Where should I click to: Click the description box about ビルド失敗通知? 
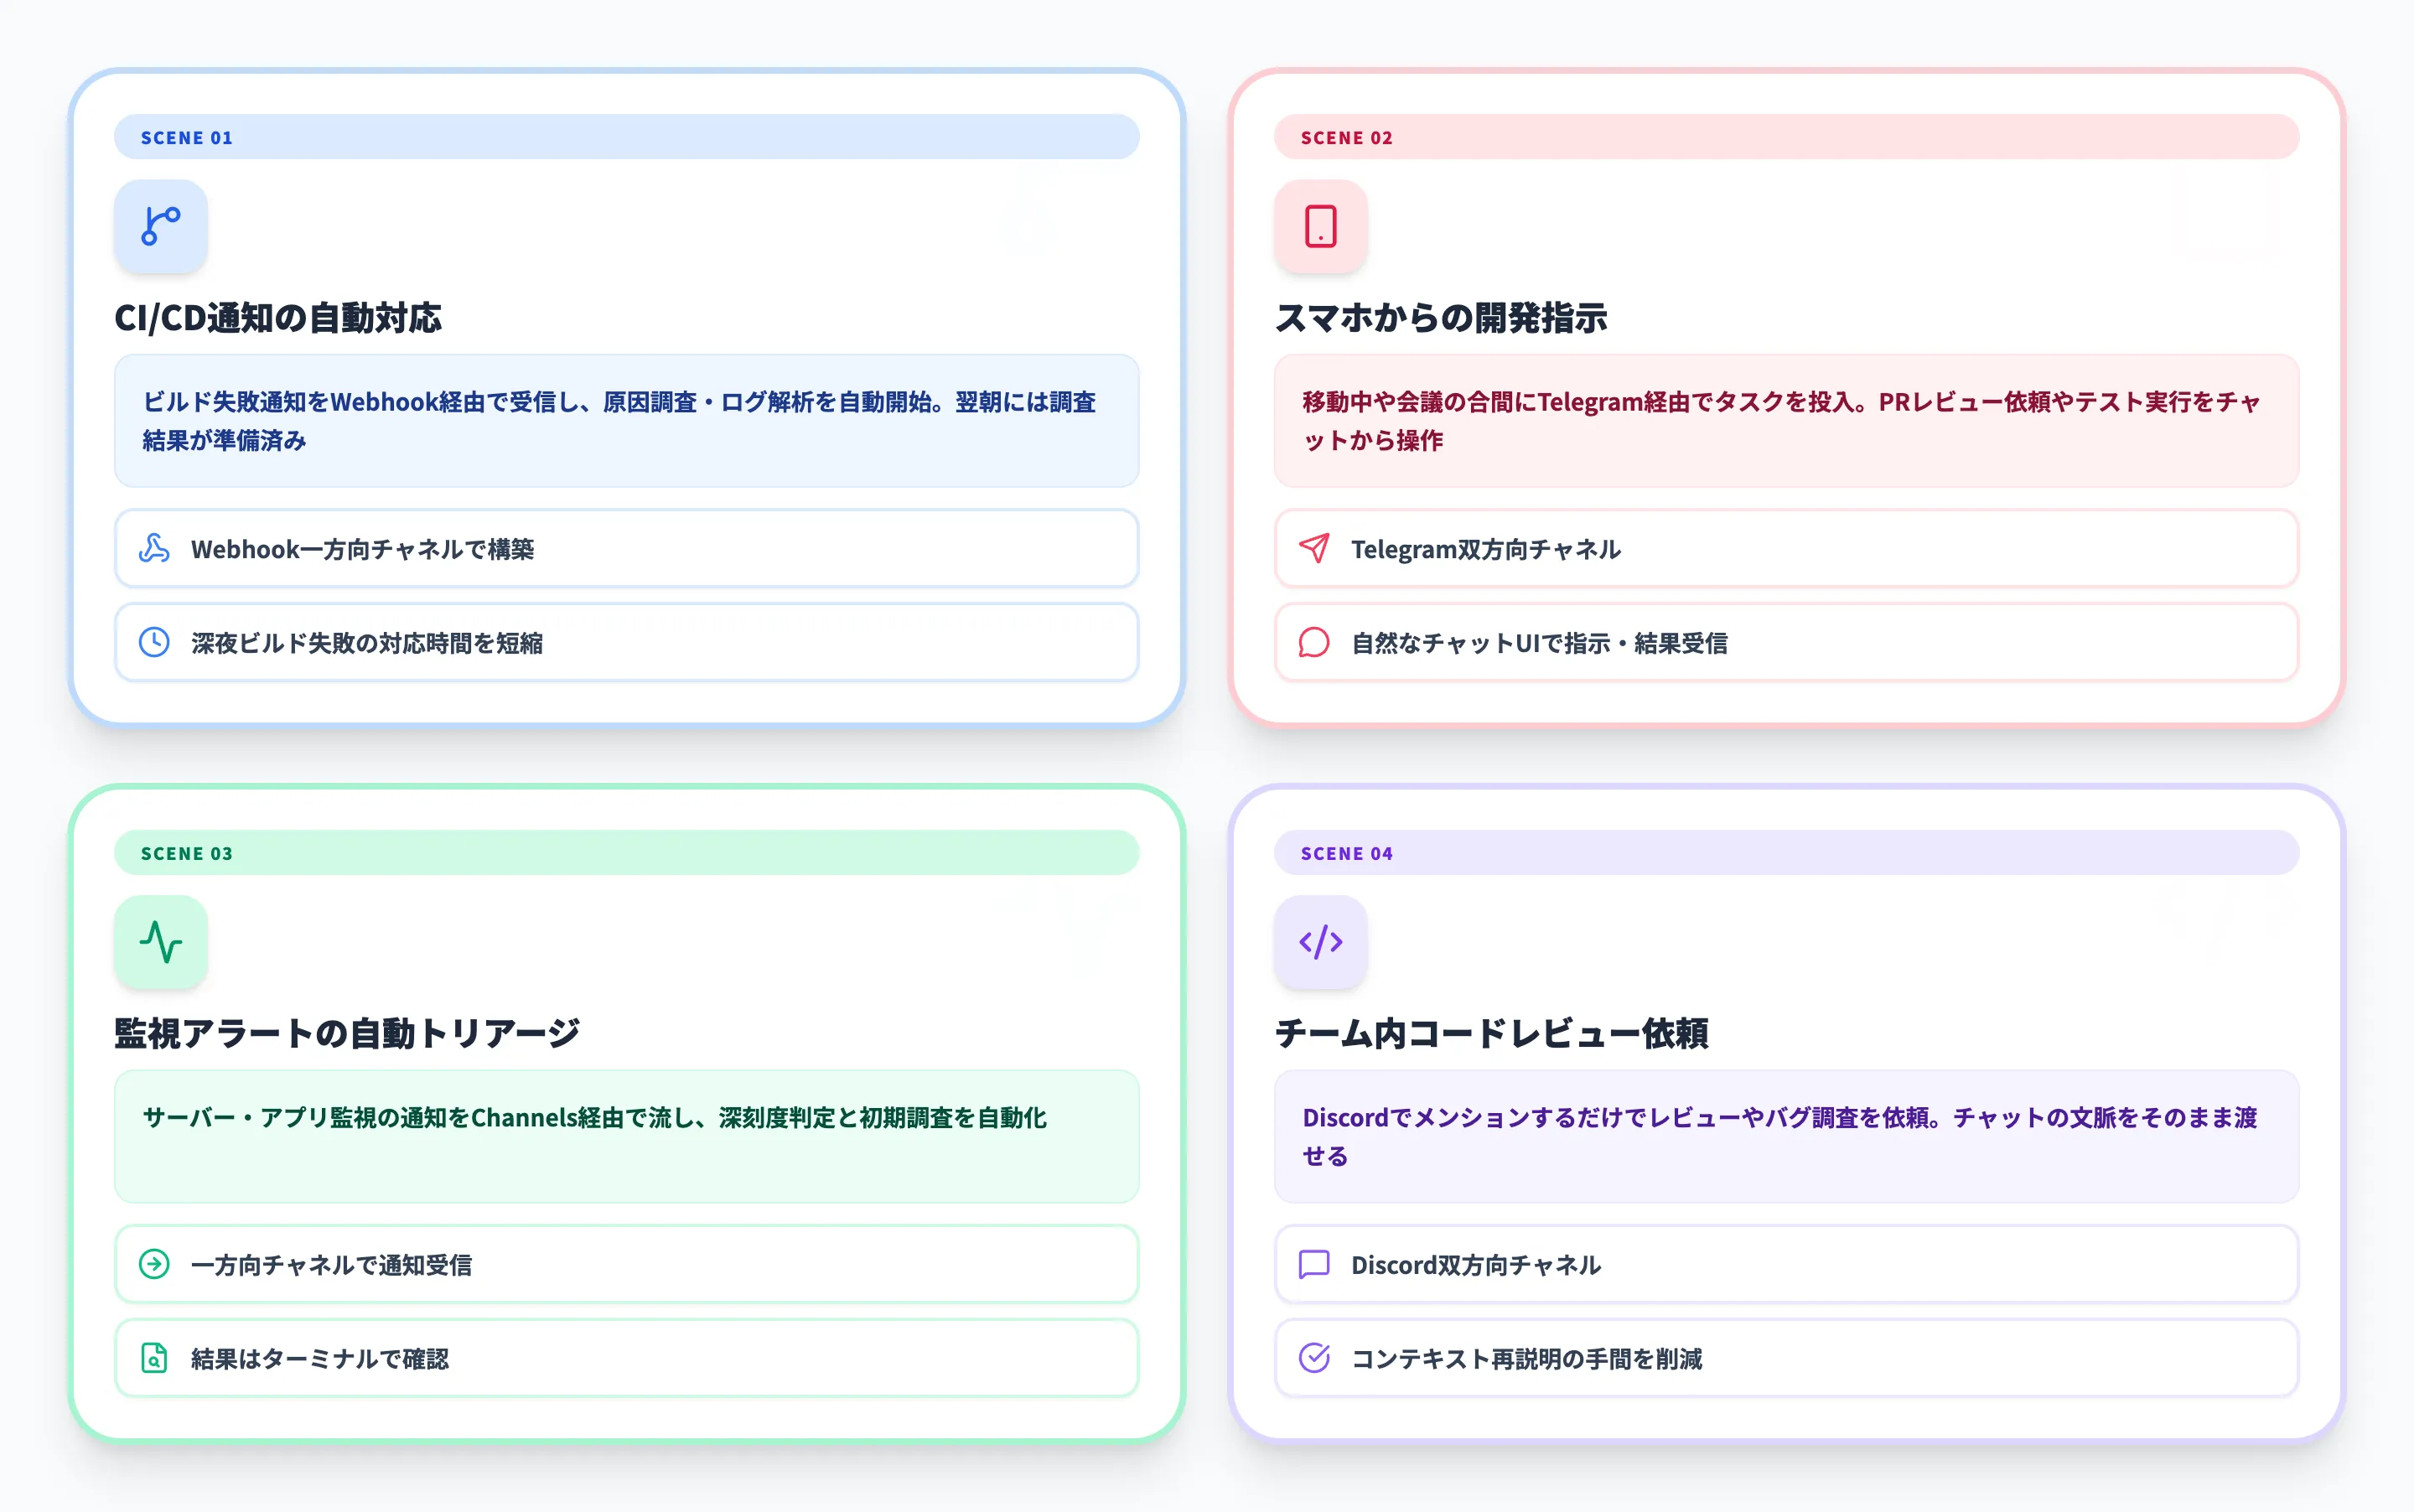click(626, 421)
